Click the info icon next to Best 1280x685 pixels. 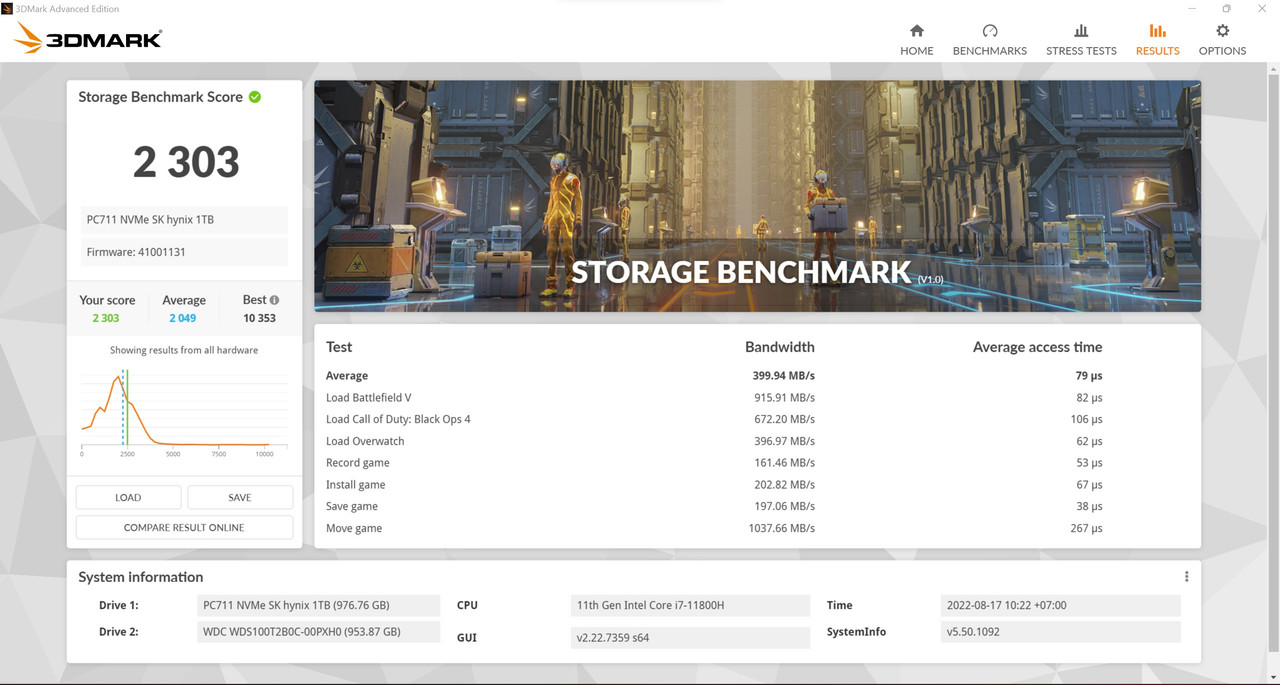pos(274,300)
